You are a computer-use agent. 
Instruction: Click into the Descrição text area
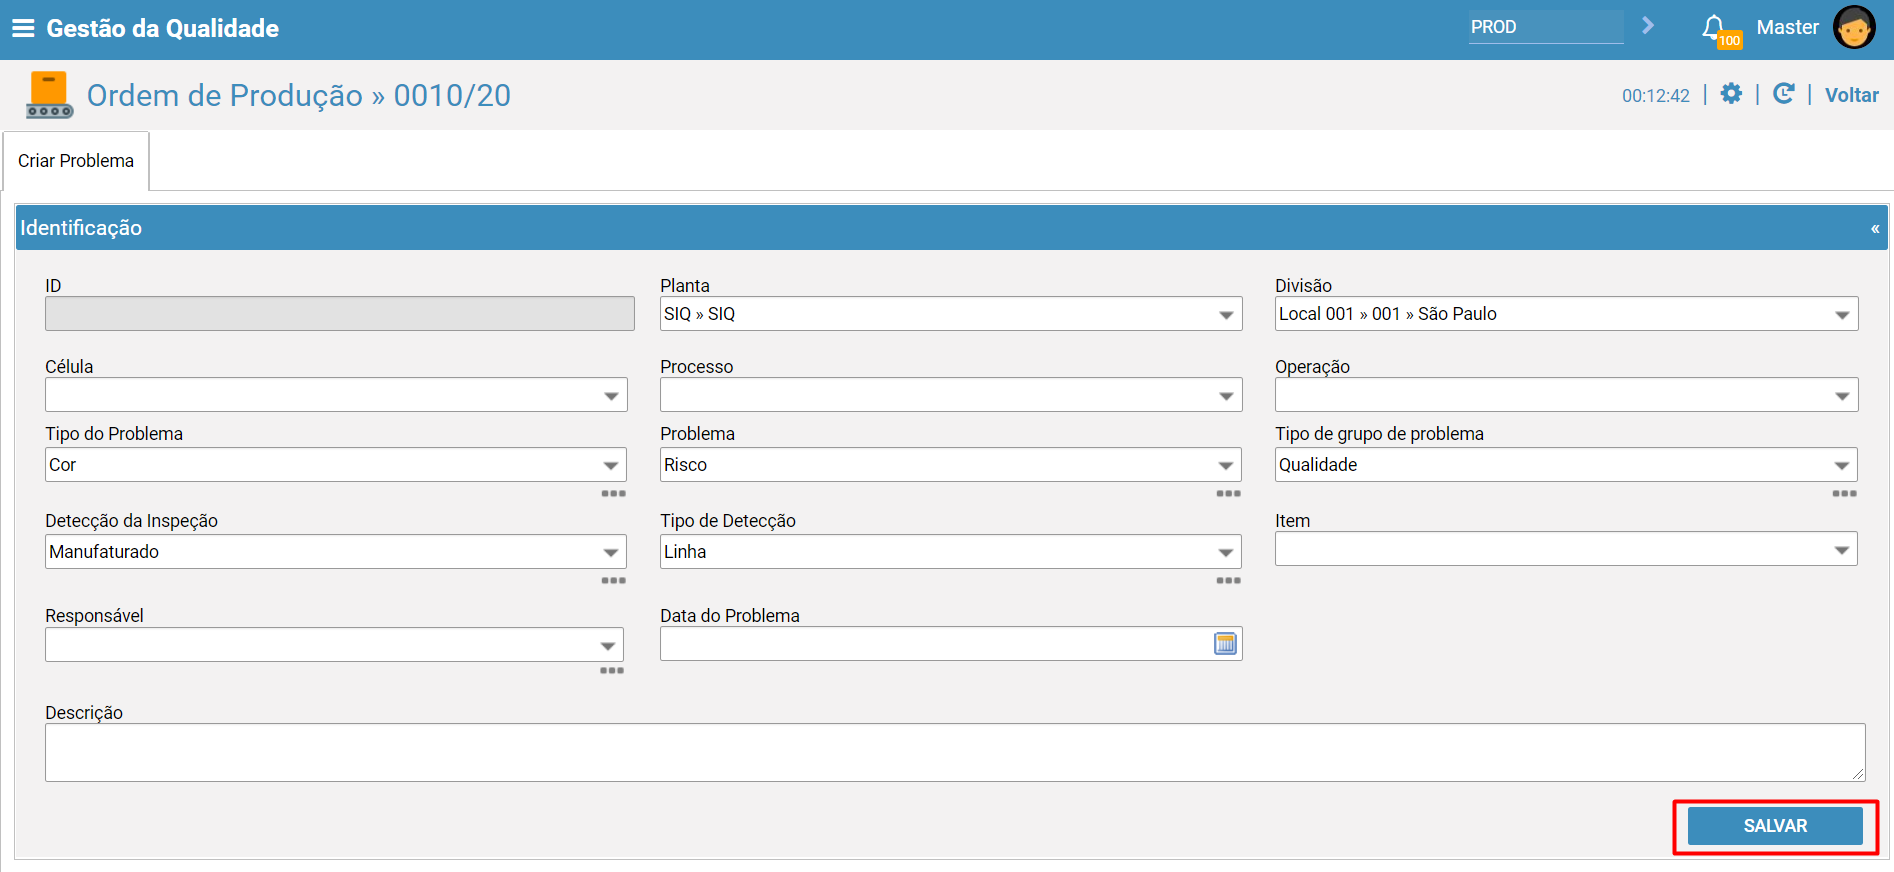pos(955,752)
